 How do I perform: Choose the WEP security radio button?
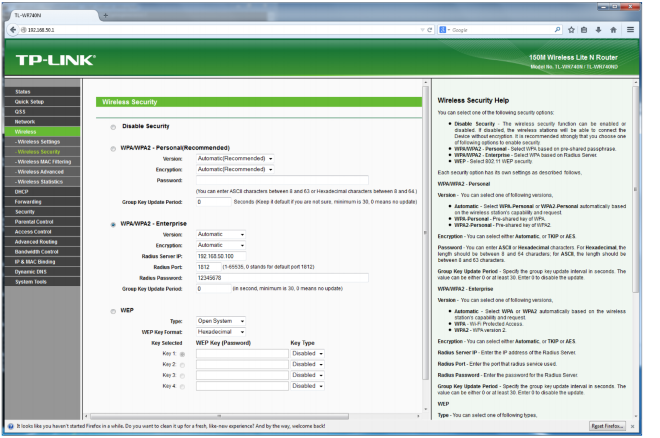click(x=112, y=310)
